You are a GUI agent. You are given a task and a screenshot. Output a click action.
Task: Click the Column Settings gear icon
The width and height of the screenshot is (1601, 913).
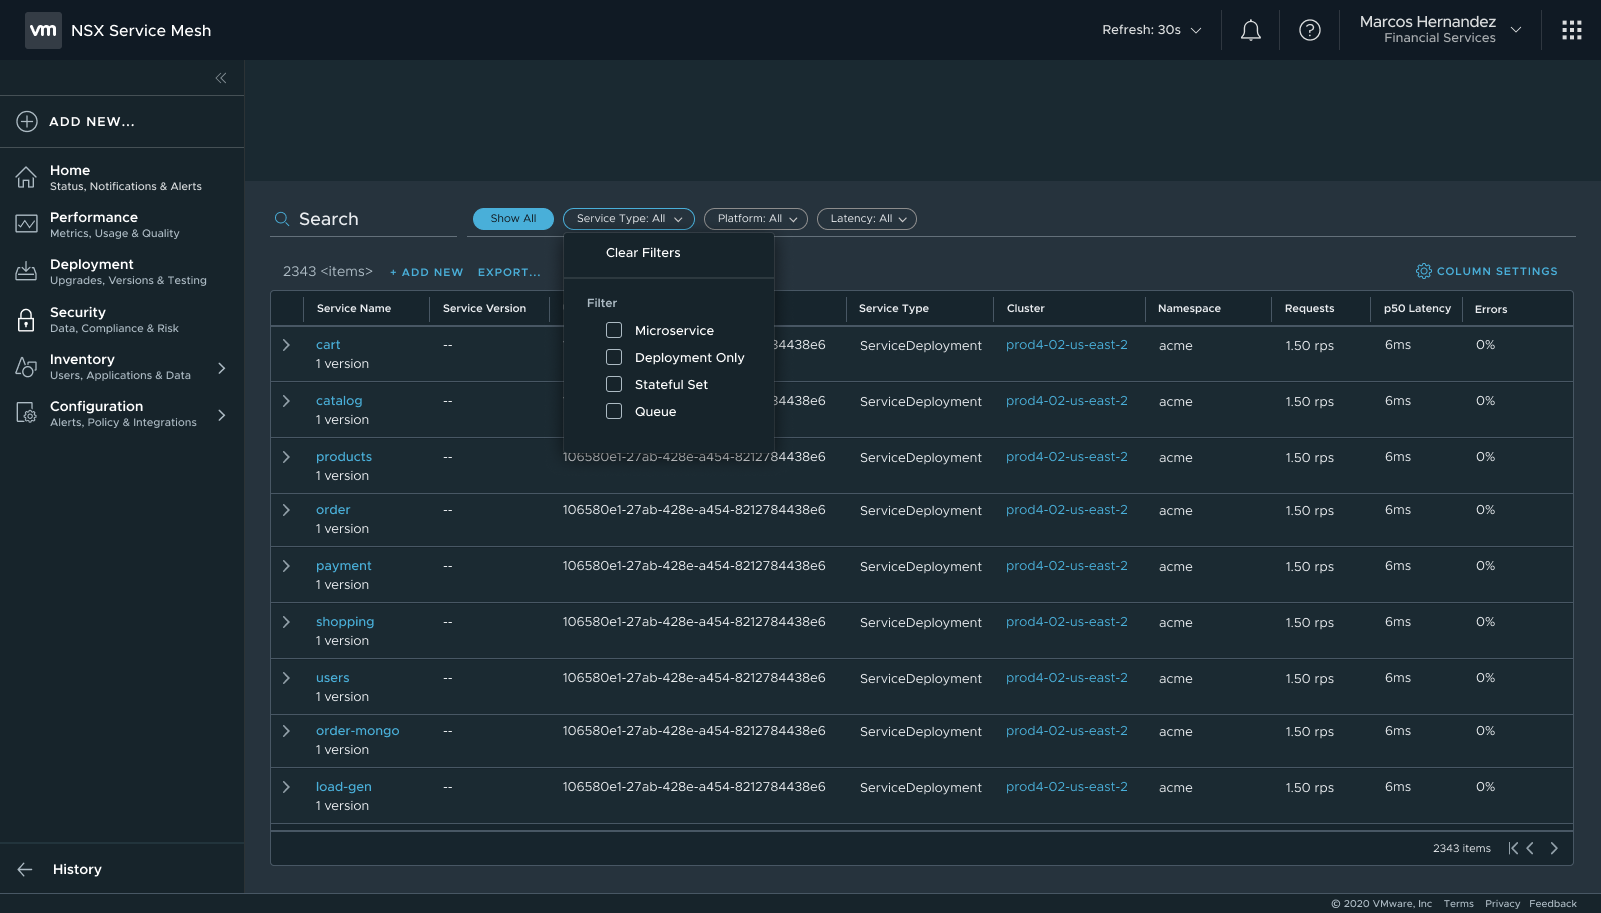click(1424, 271)
